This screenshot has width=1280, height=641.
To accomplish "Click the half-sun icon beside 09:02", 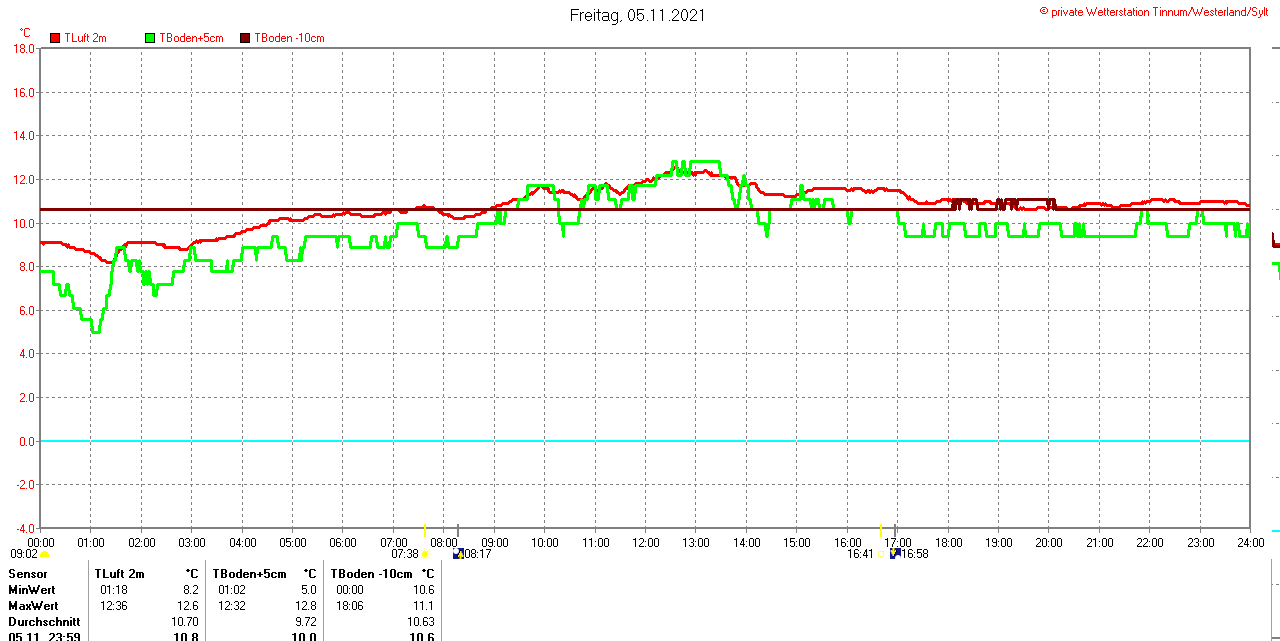I will pyautogui.click(x=44, y=554).
